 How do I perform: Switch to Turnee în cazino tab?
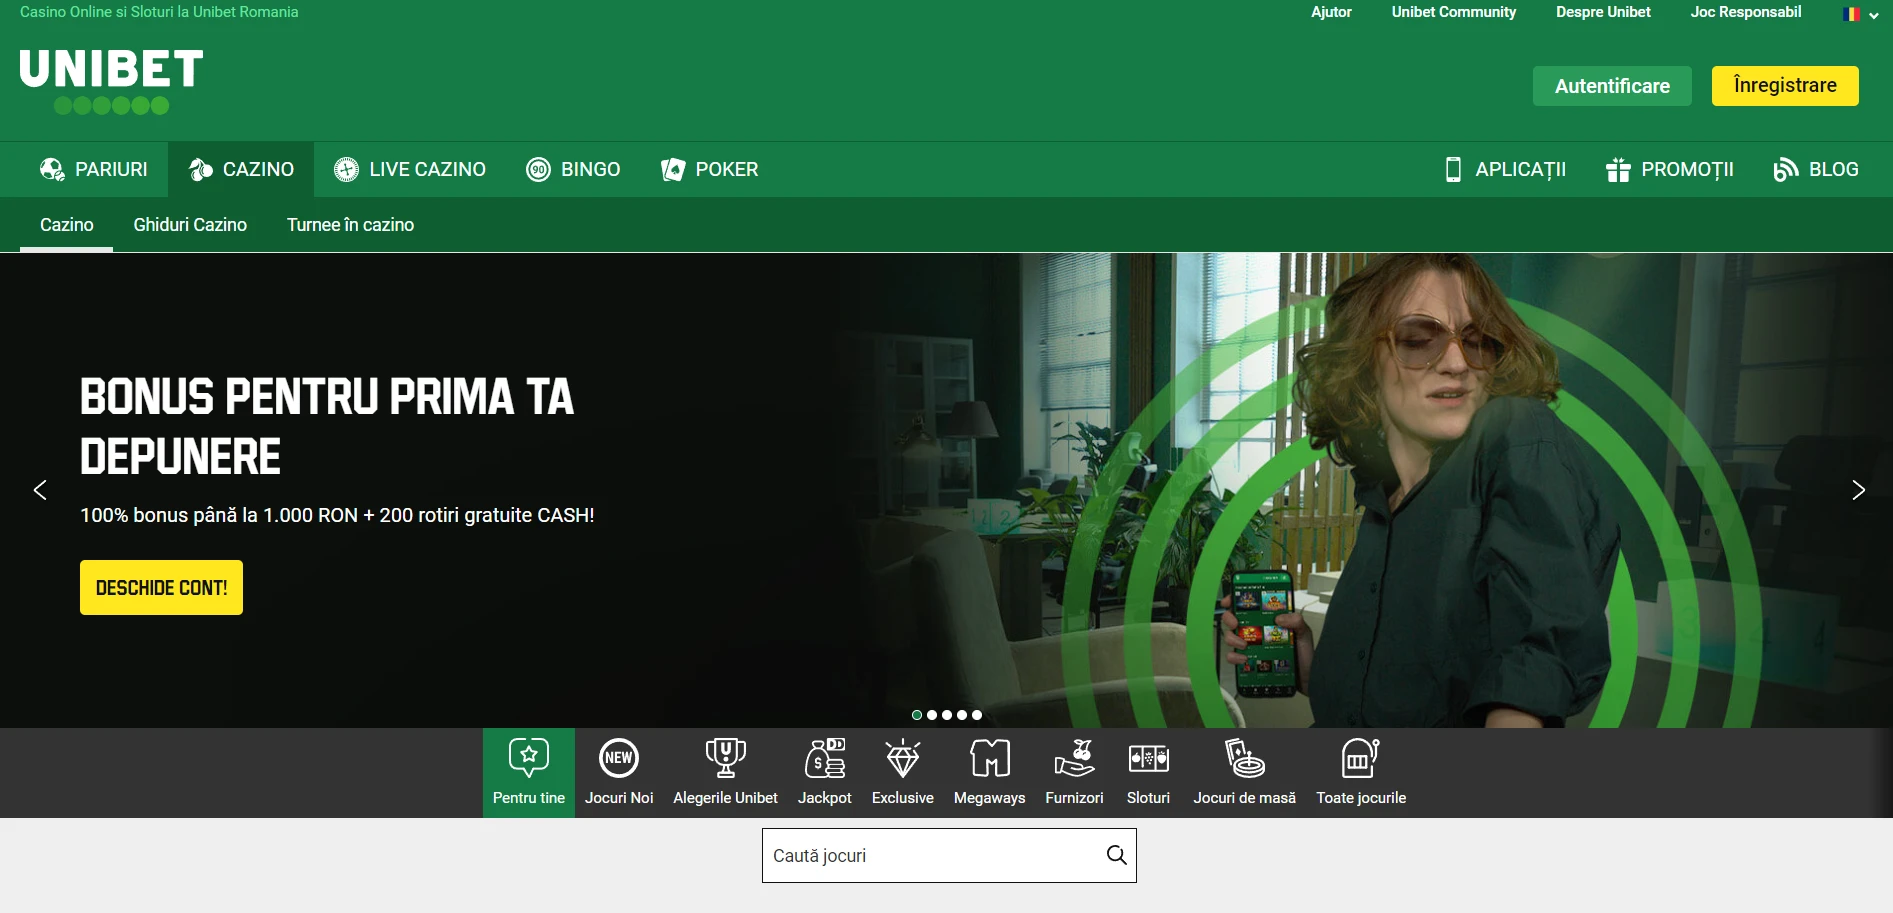(350, 225)
